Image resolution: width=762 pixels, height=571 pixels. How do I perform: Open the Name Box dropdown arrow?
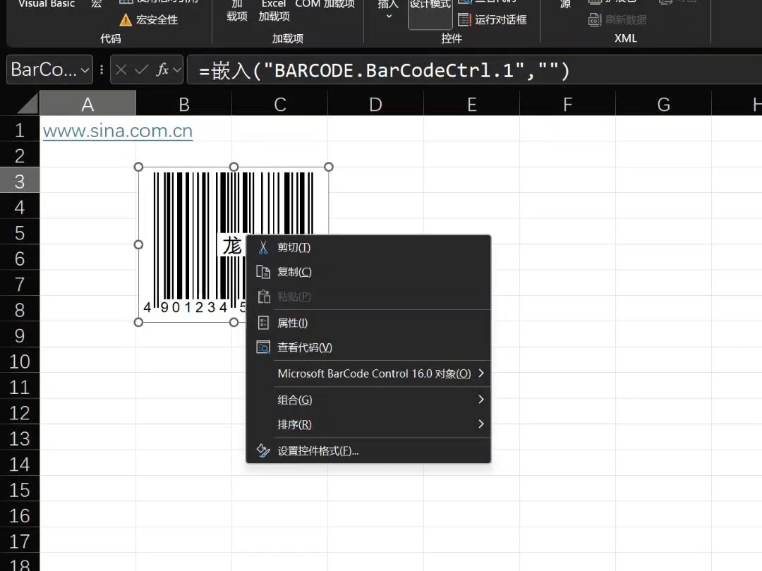[x=85, y=70]
